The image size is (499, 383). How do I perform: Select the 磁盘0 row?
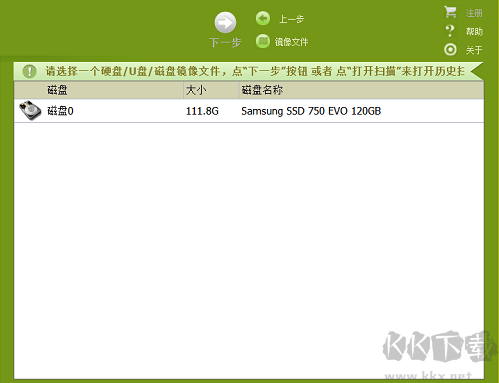coord(249,111)
